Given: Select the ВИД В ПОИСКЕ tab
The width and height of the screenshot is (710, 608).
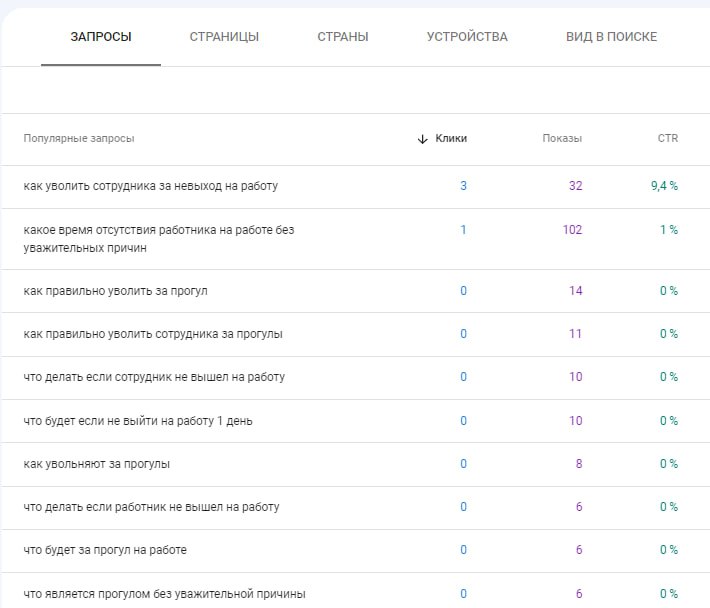Looking at the screenshot, I should (611, 37).
